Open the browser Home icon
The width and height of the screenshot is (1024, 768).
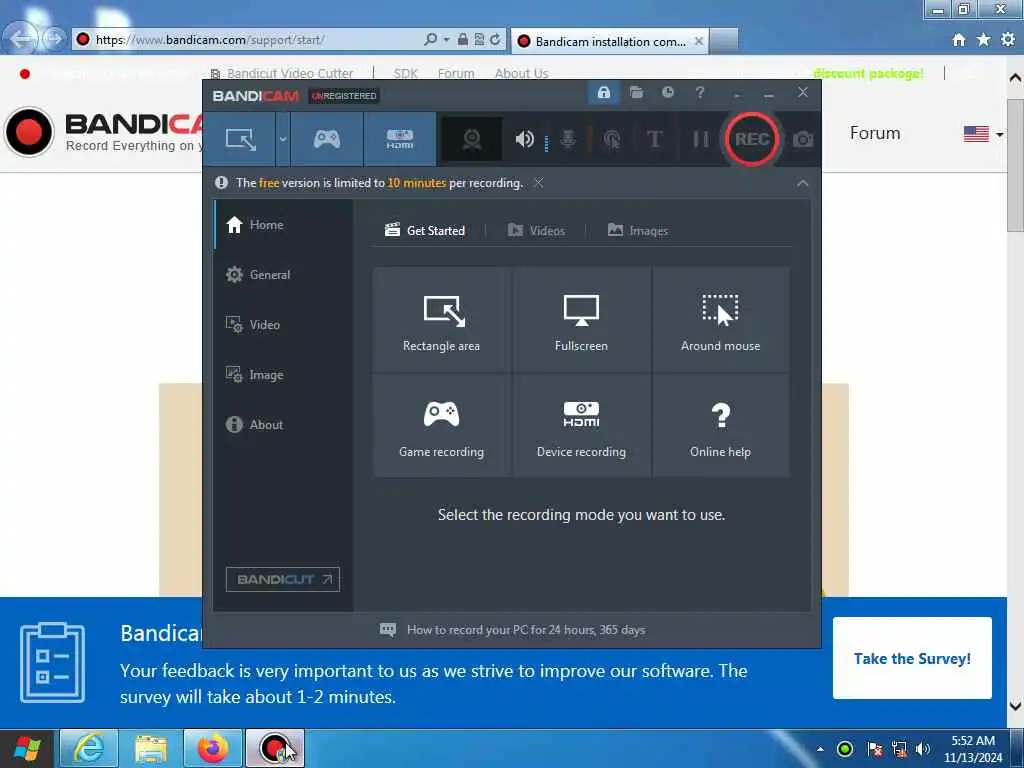tap(958, 40)
